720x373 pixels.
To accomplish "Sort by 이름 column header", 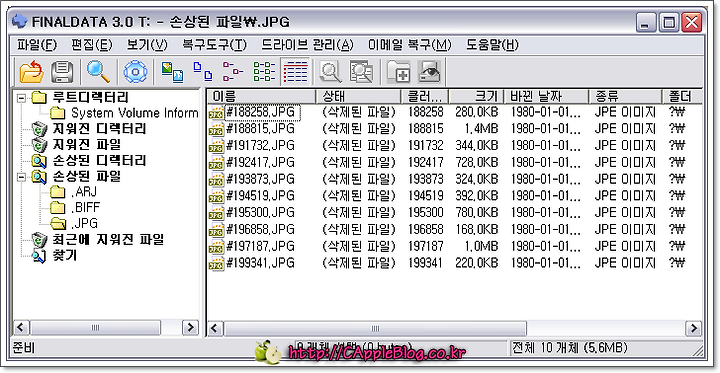I will [262, 96].
